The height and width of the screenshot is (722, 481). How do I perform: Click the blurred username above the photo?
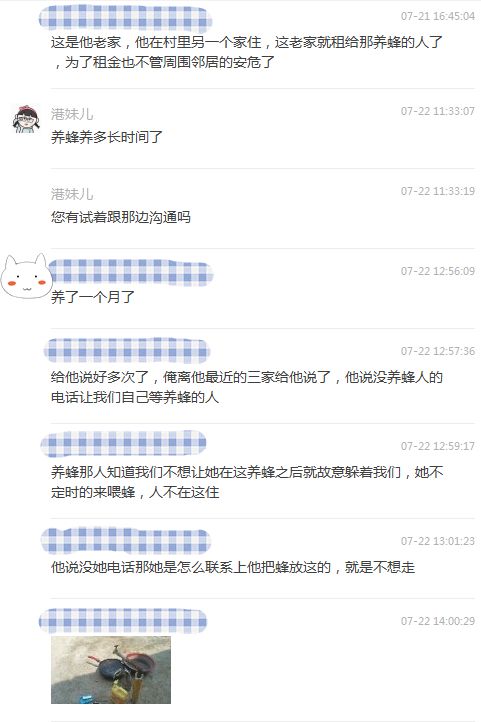pyautogui.click(x=123, y=620)
